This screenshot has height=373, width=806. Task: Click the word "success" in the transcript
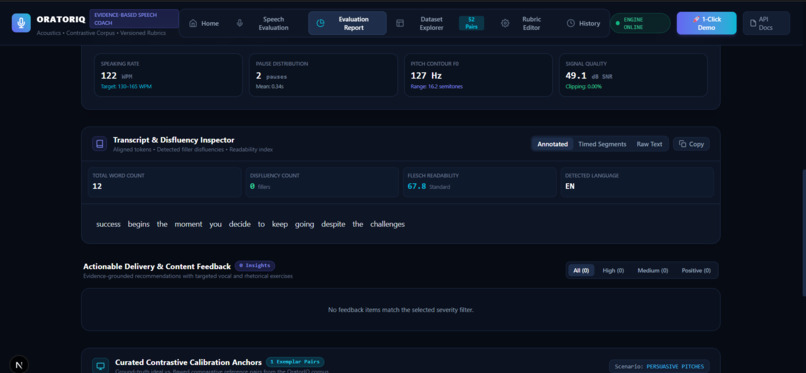(108, 224)
